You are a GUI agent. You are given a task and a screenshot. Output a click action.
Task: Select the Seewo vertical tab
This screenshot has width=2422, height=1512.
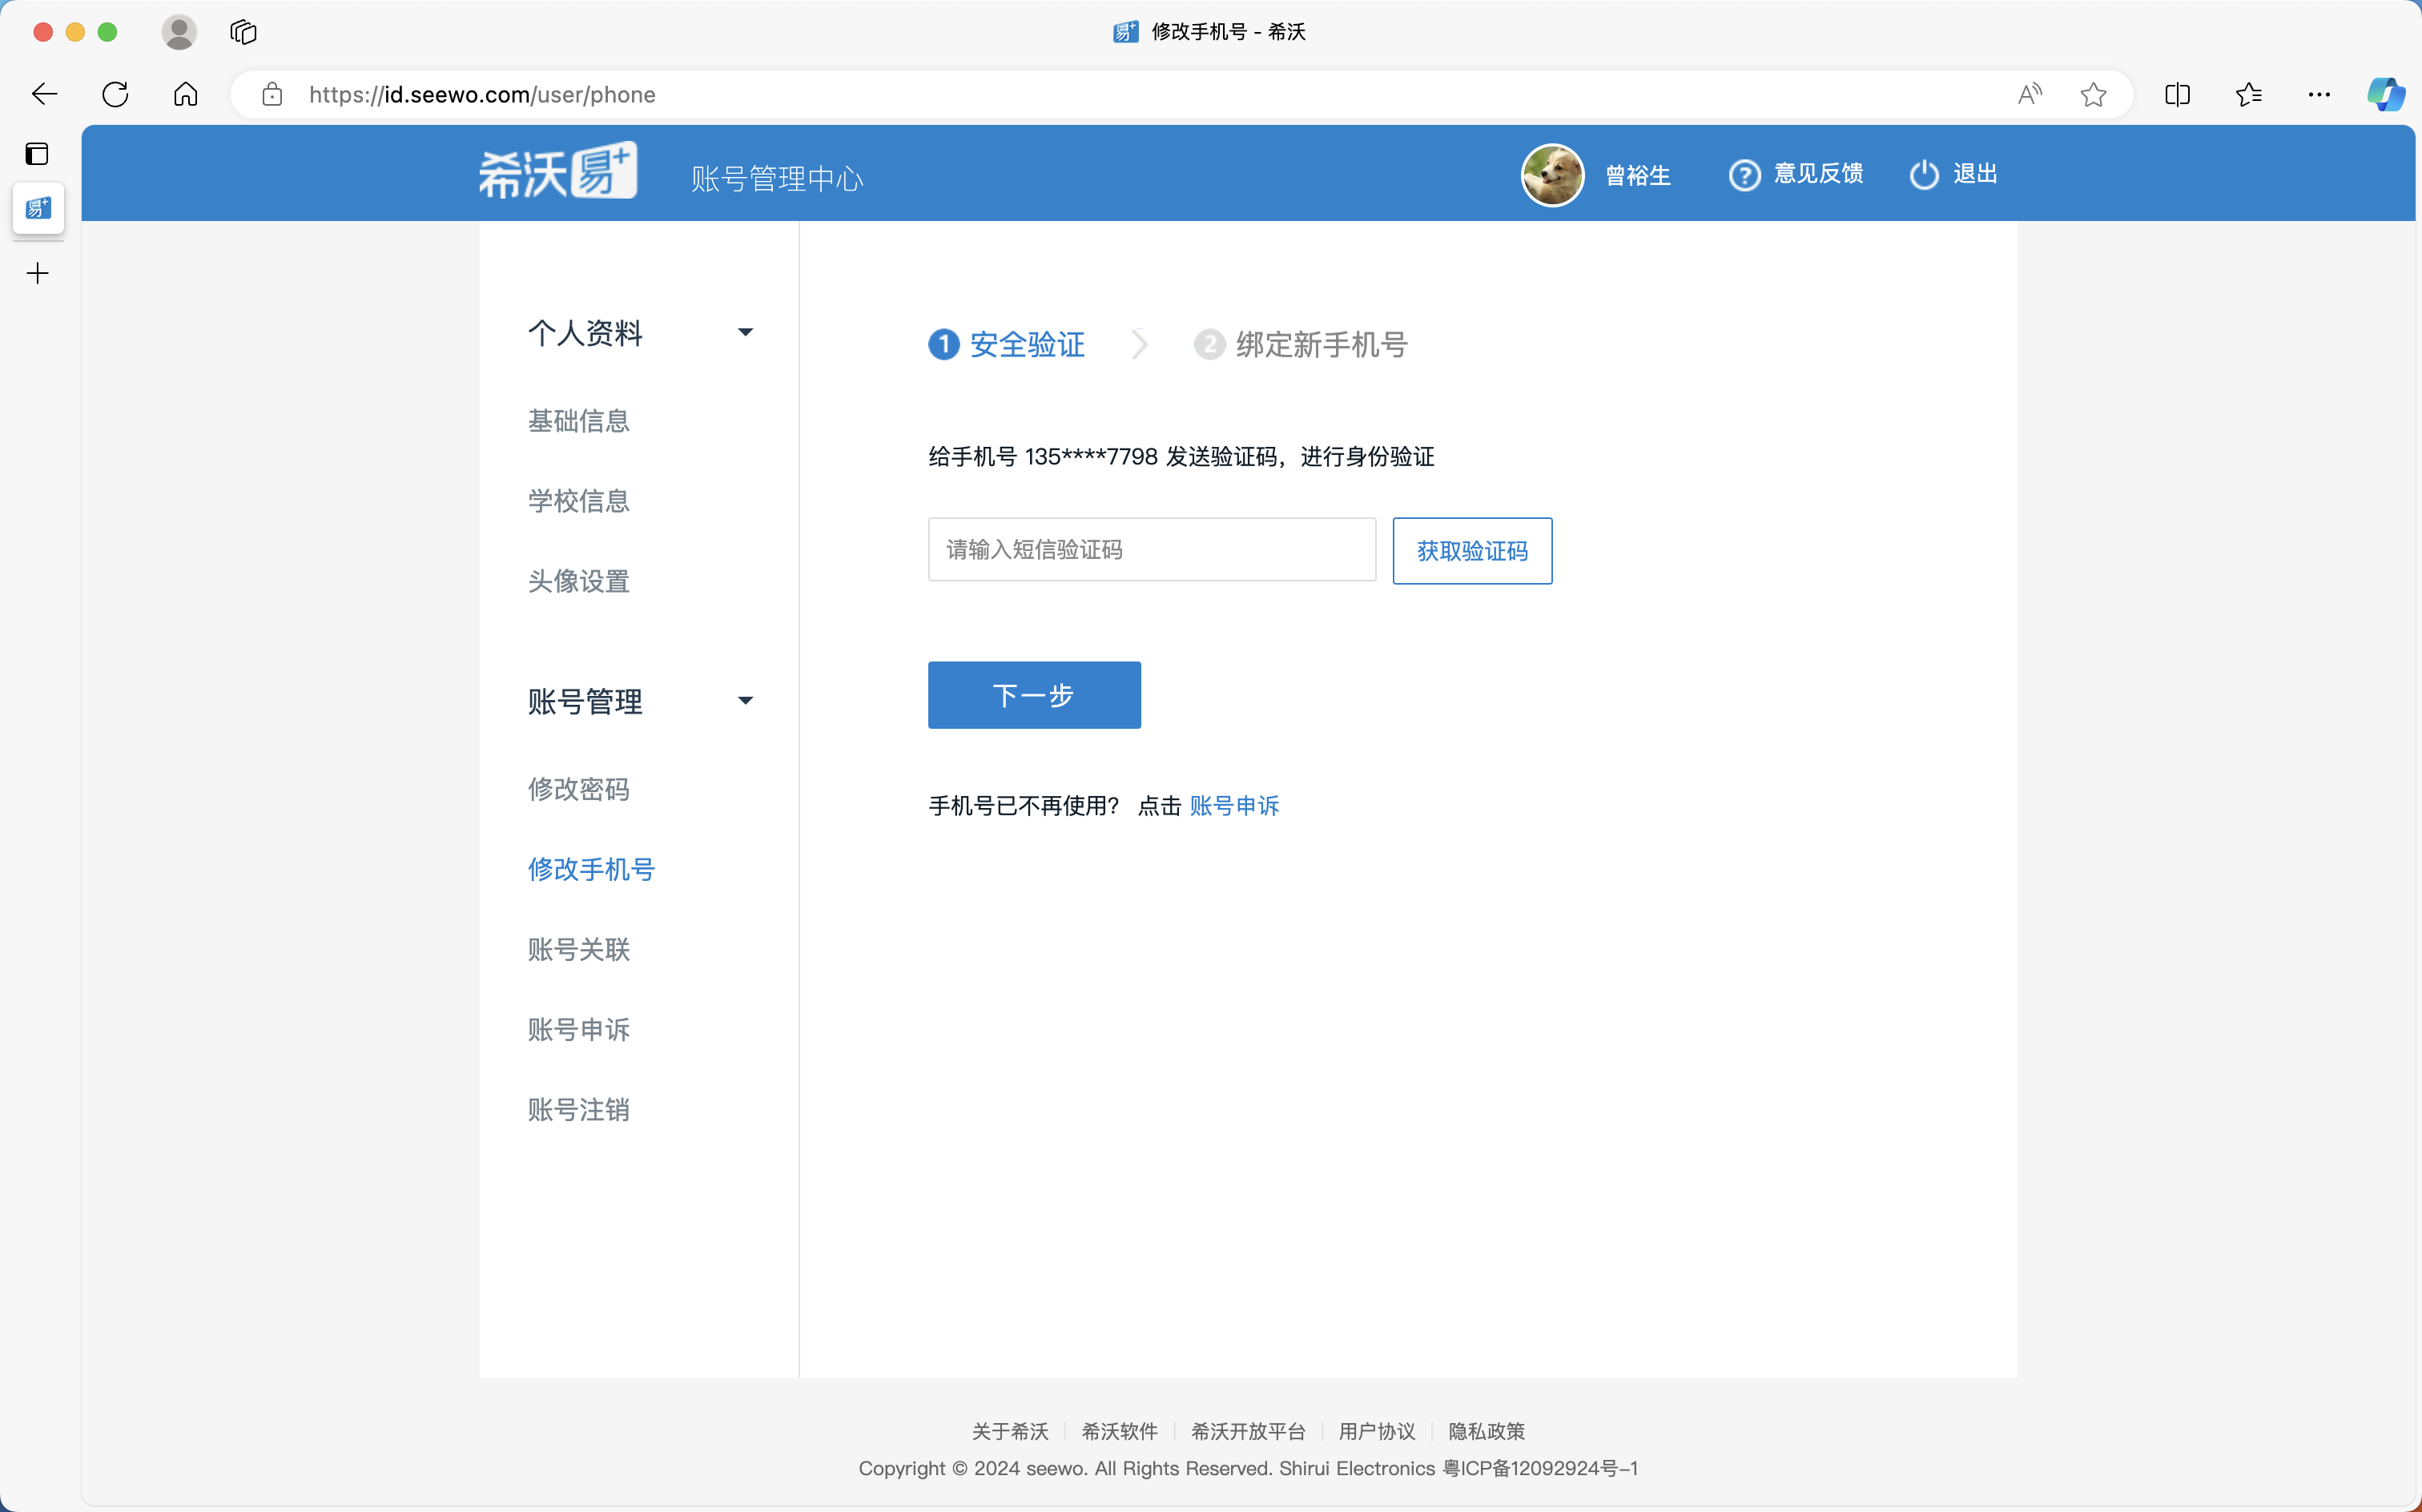(x=38, y=208)
